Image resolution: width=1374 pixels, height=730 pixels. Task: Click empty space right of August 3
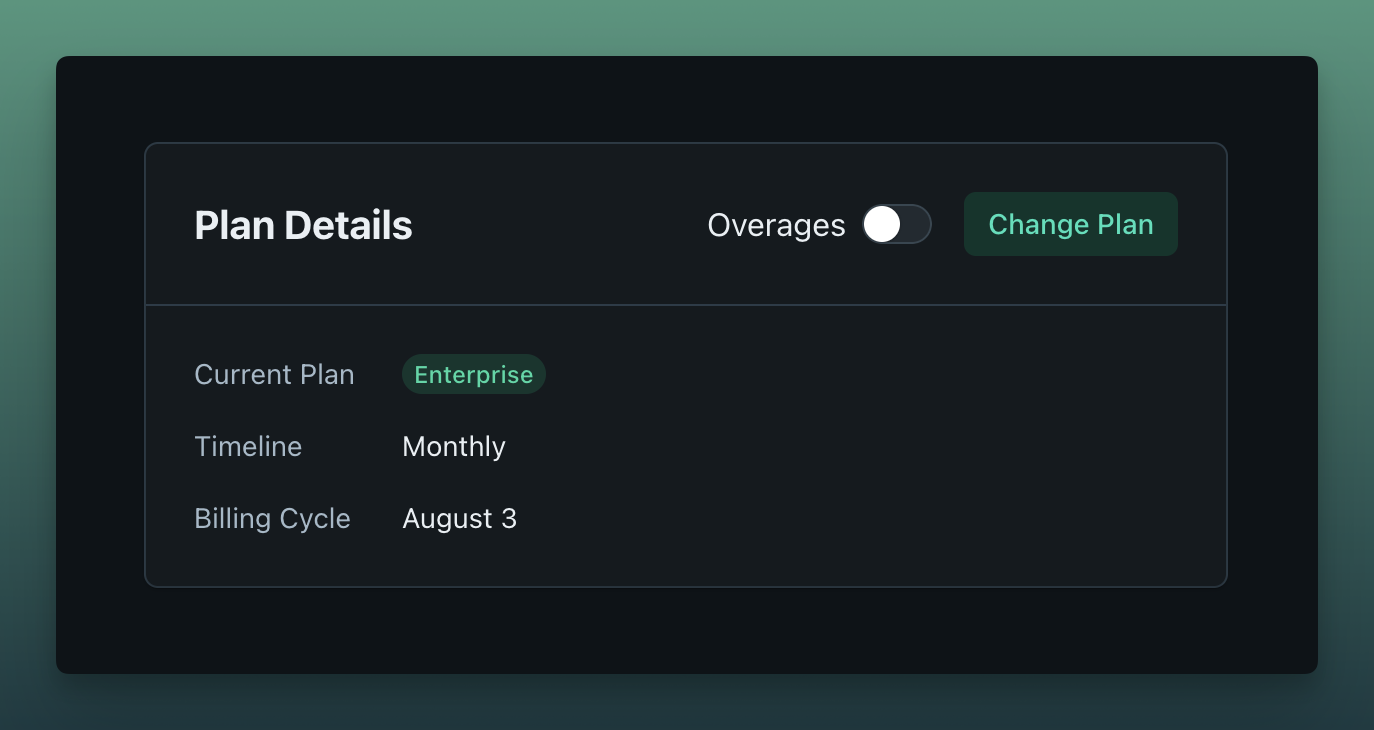click(x=850, y=519)
